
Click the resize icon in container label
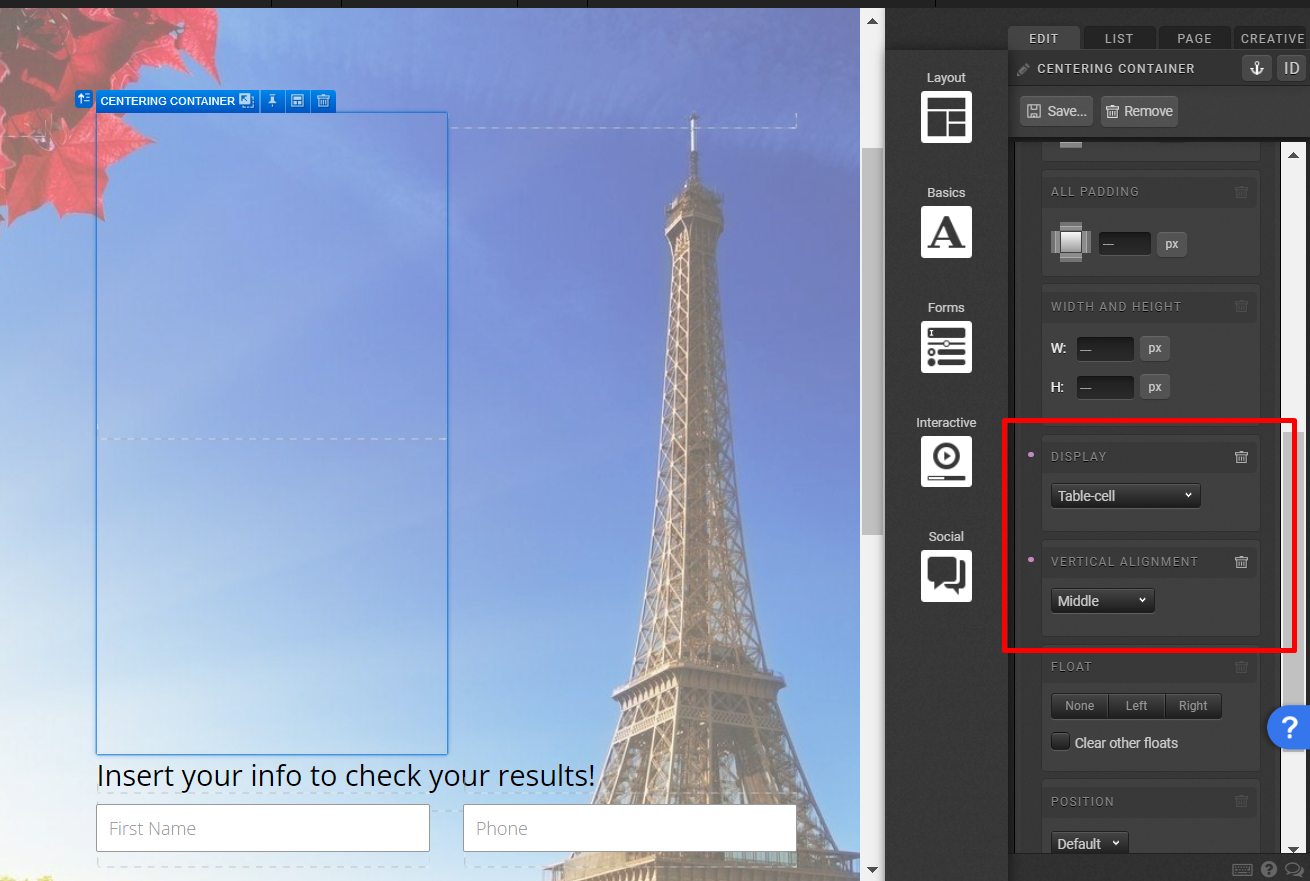click(x=247, y=101)
